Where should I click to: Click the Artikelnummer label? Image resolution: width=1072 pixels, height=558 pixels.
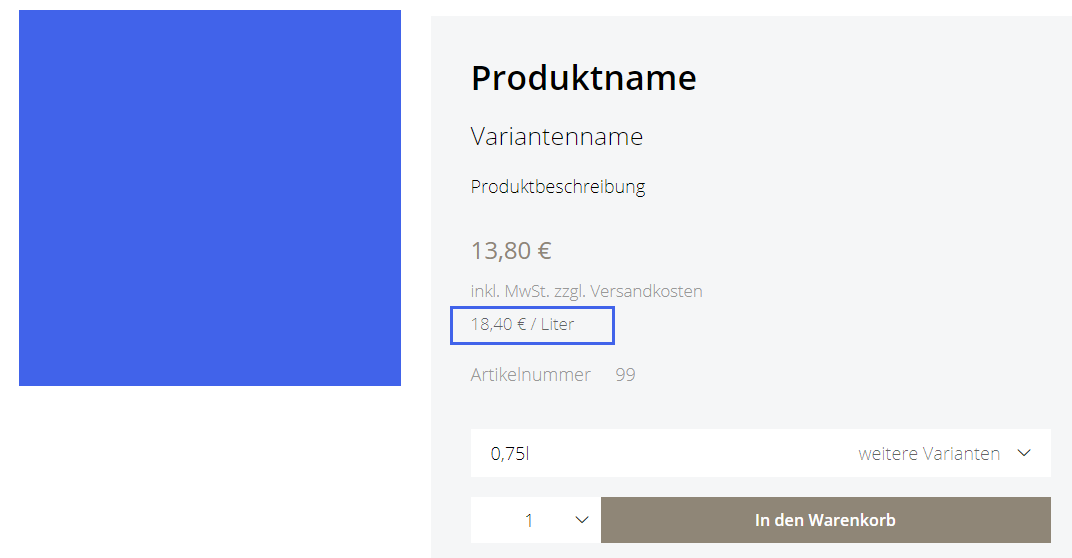coord(531,375)
